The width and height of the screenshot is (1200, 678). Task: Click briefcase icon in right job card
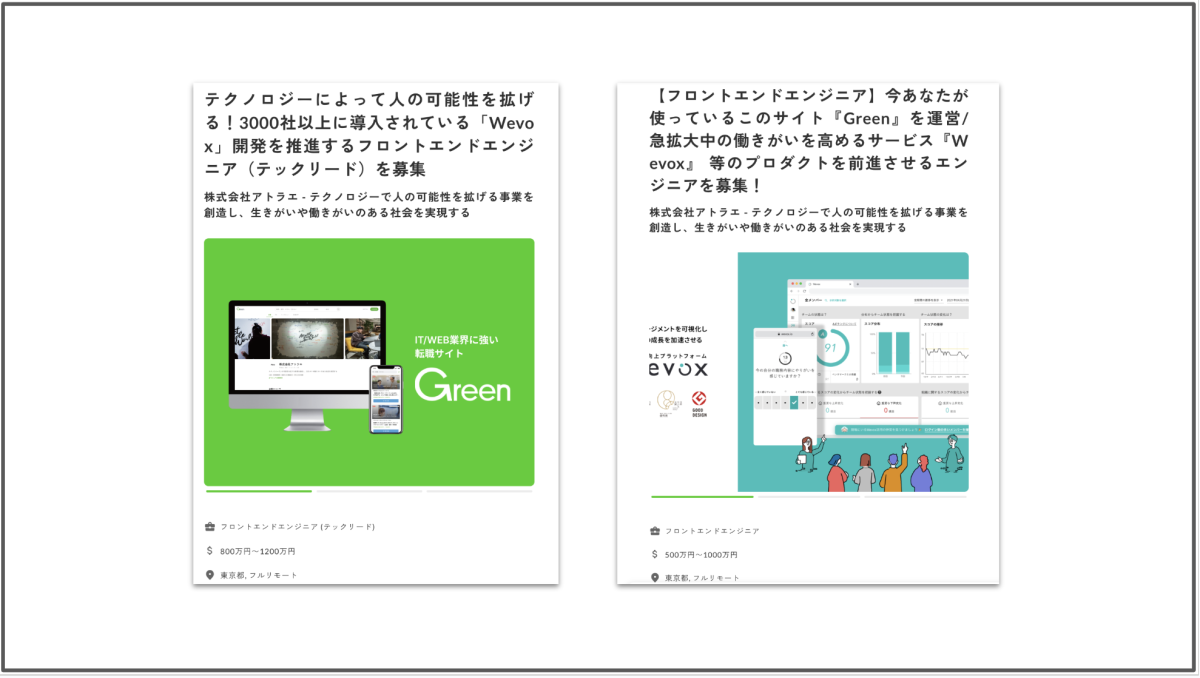click(655, 531)
